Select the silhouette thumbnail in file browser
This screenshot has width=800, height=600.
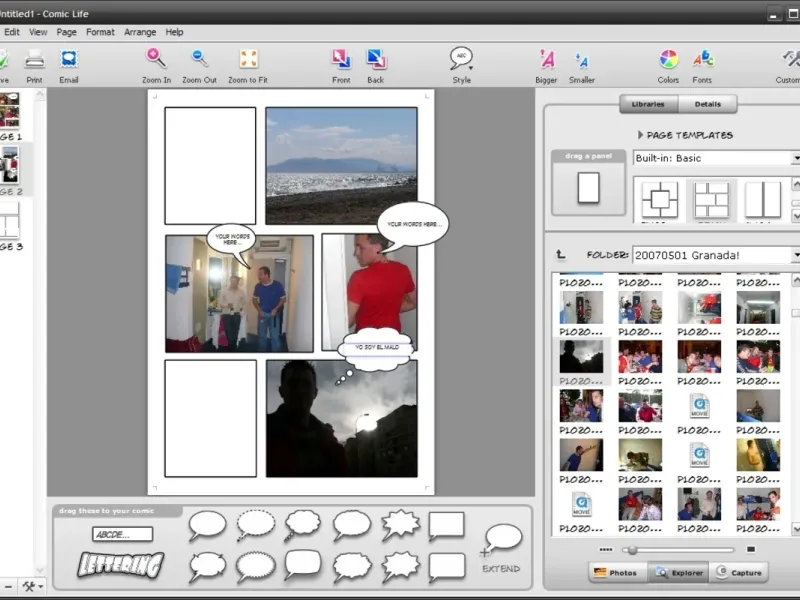(581, 357)
